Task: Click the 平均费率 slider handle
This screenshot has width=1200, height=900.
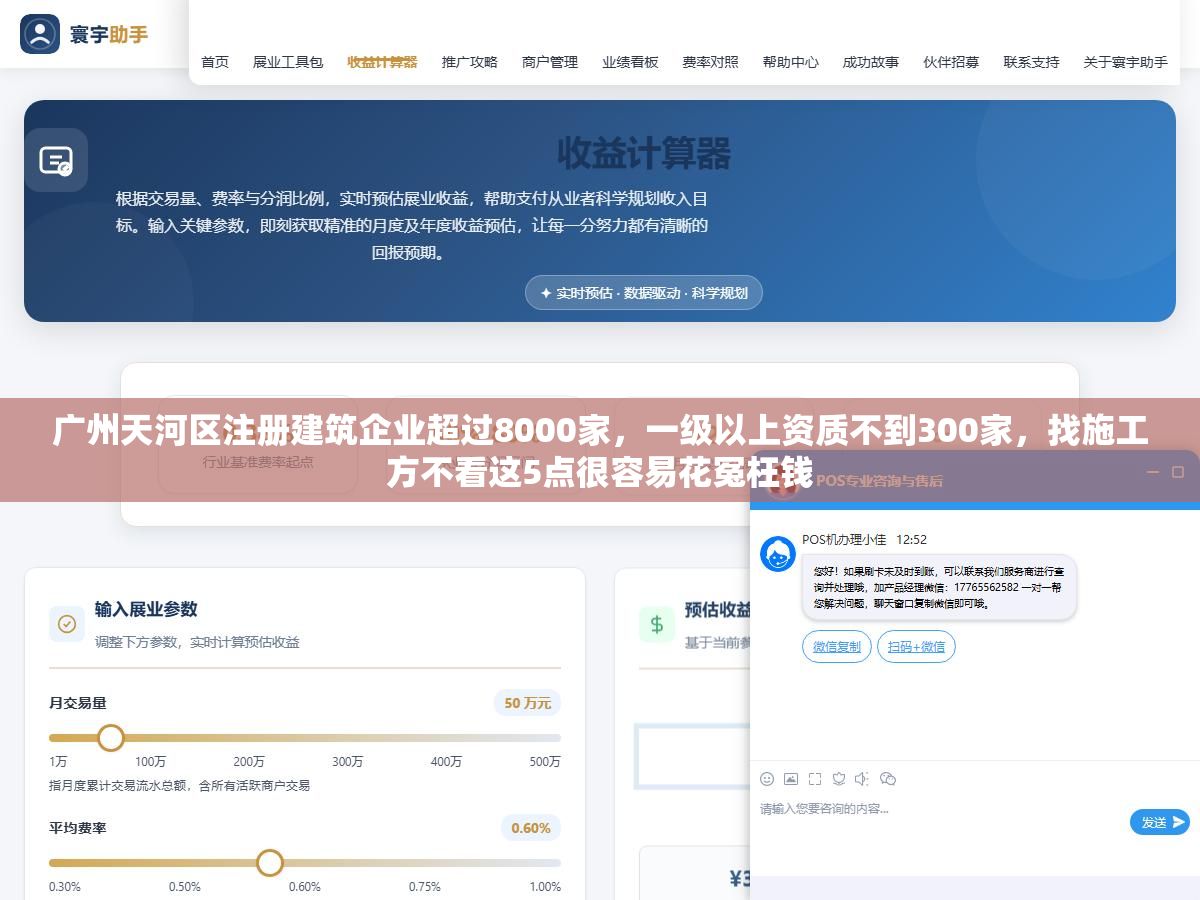Action: tap(270, 863)
